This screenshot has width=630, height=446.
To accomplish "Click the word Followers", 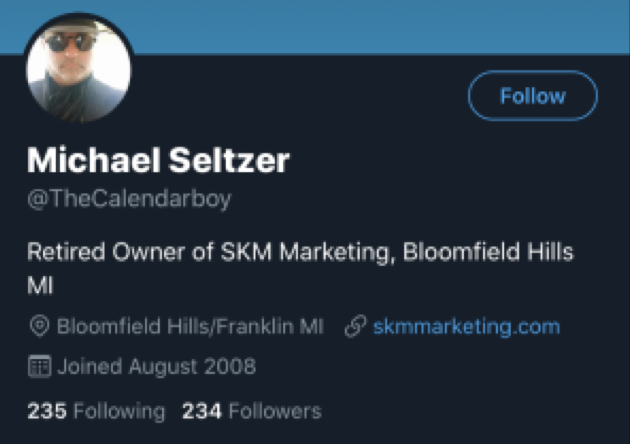I will (x=275, y=411).
